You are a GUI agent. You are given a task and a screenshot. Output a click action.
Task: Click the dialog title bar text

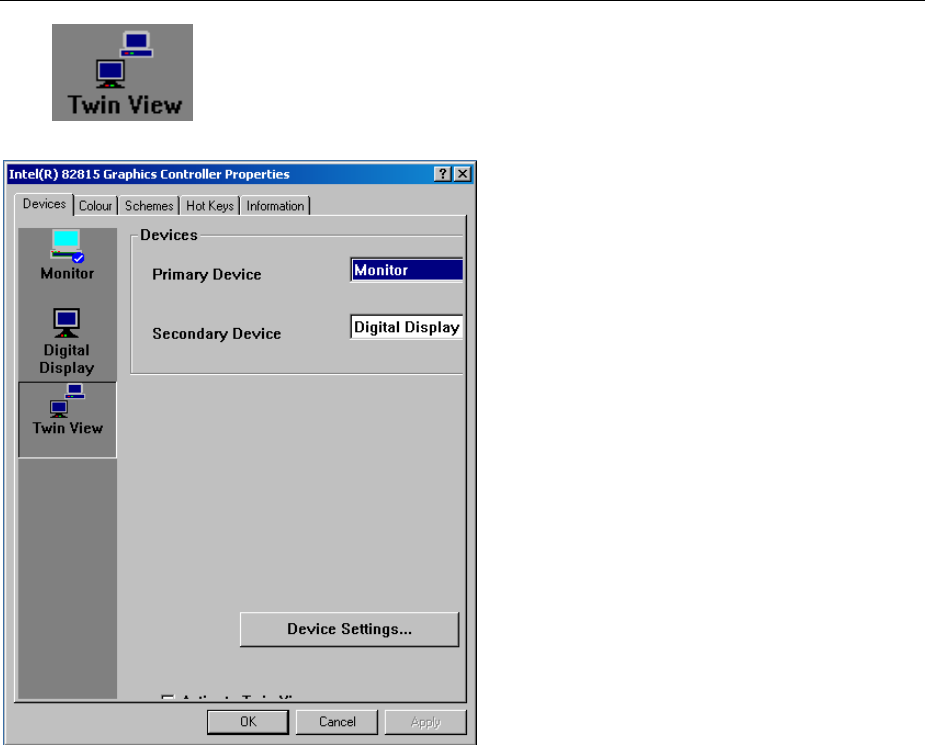coord(149,175)
